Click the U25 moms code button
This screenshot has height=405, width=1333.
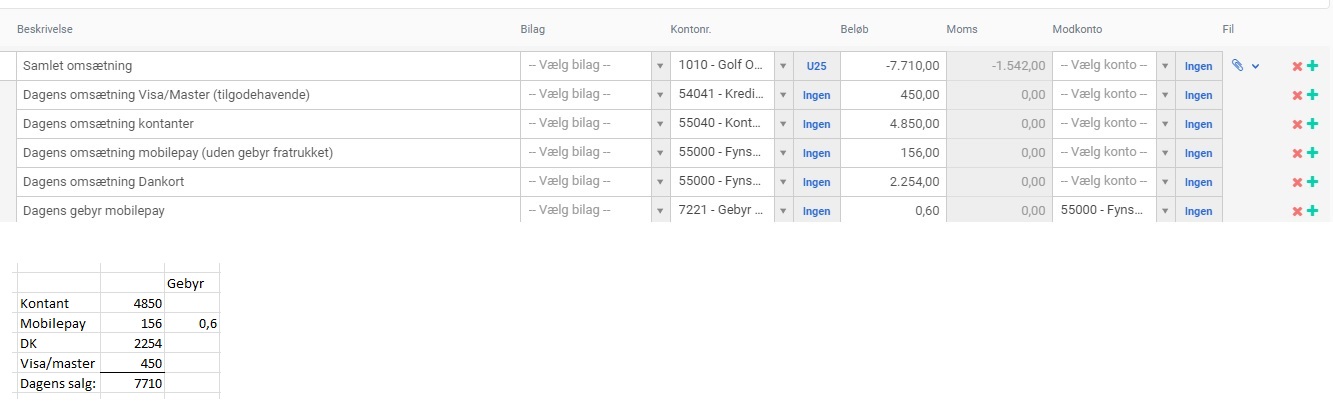[816, 66]
